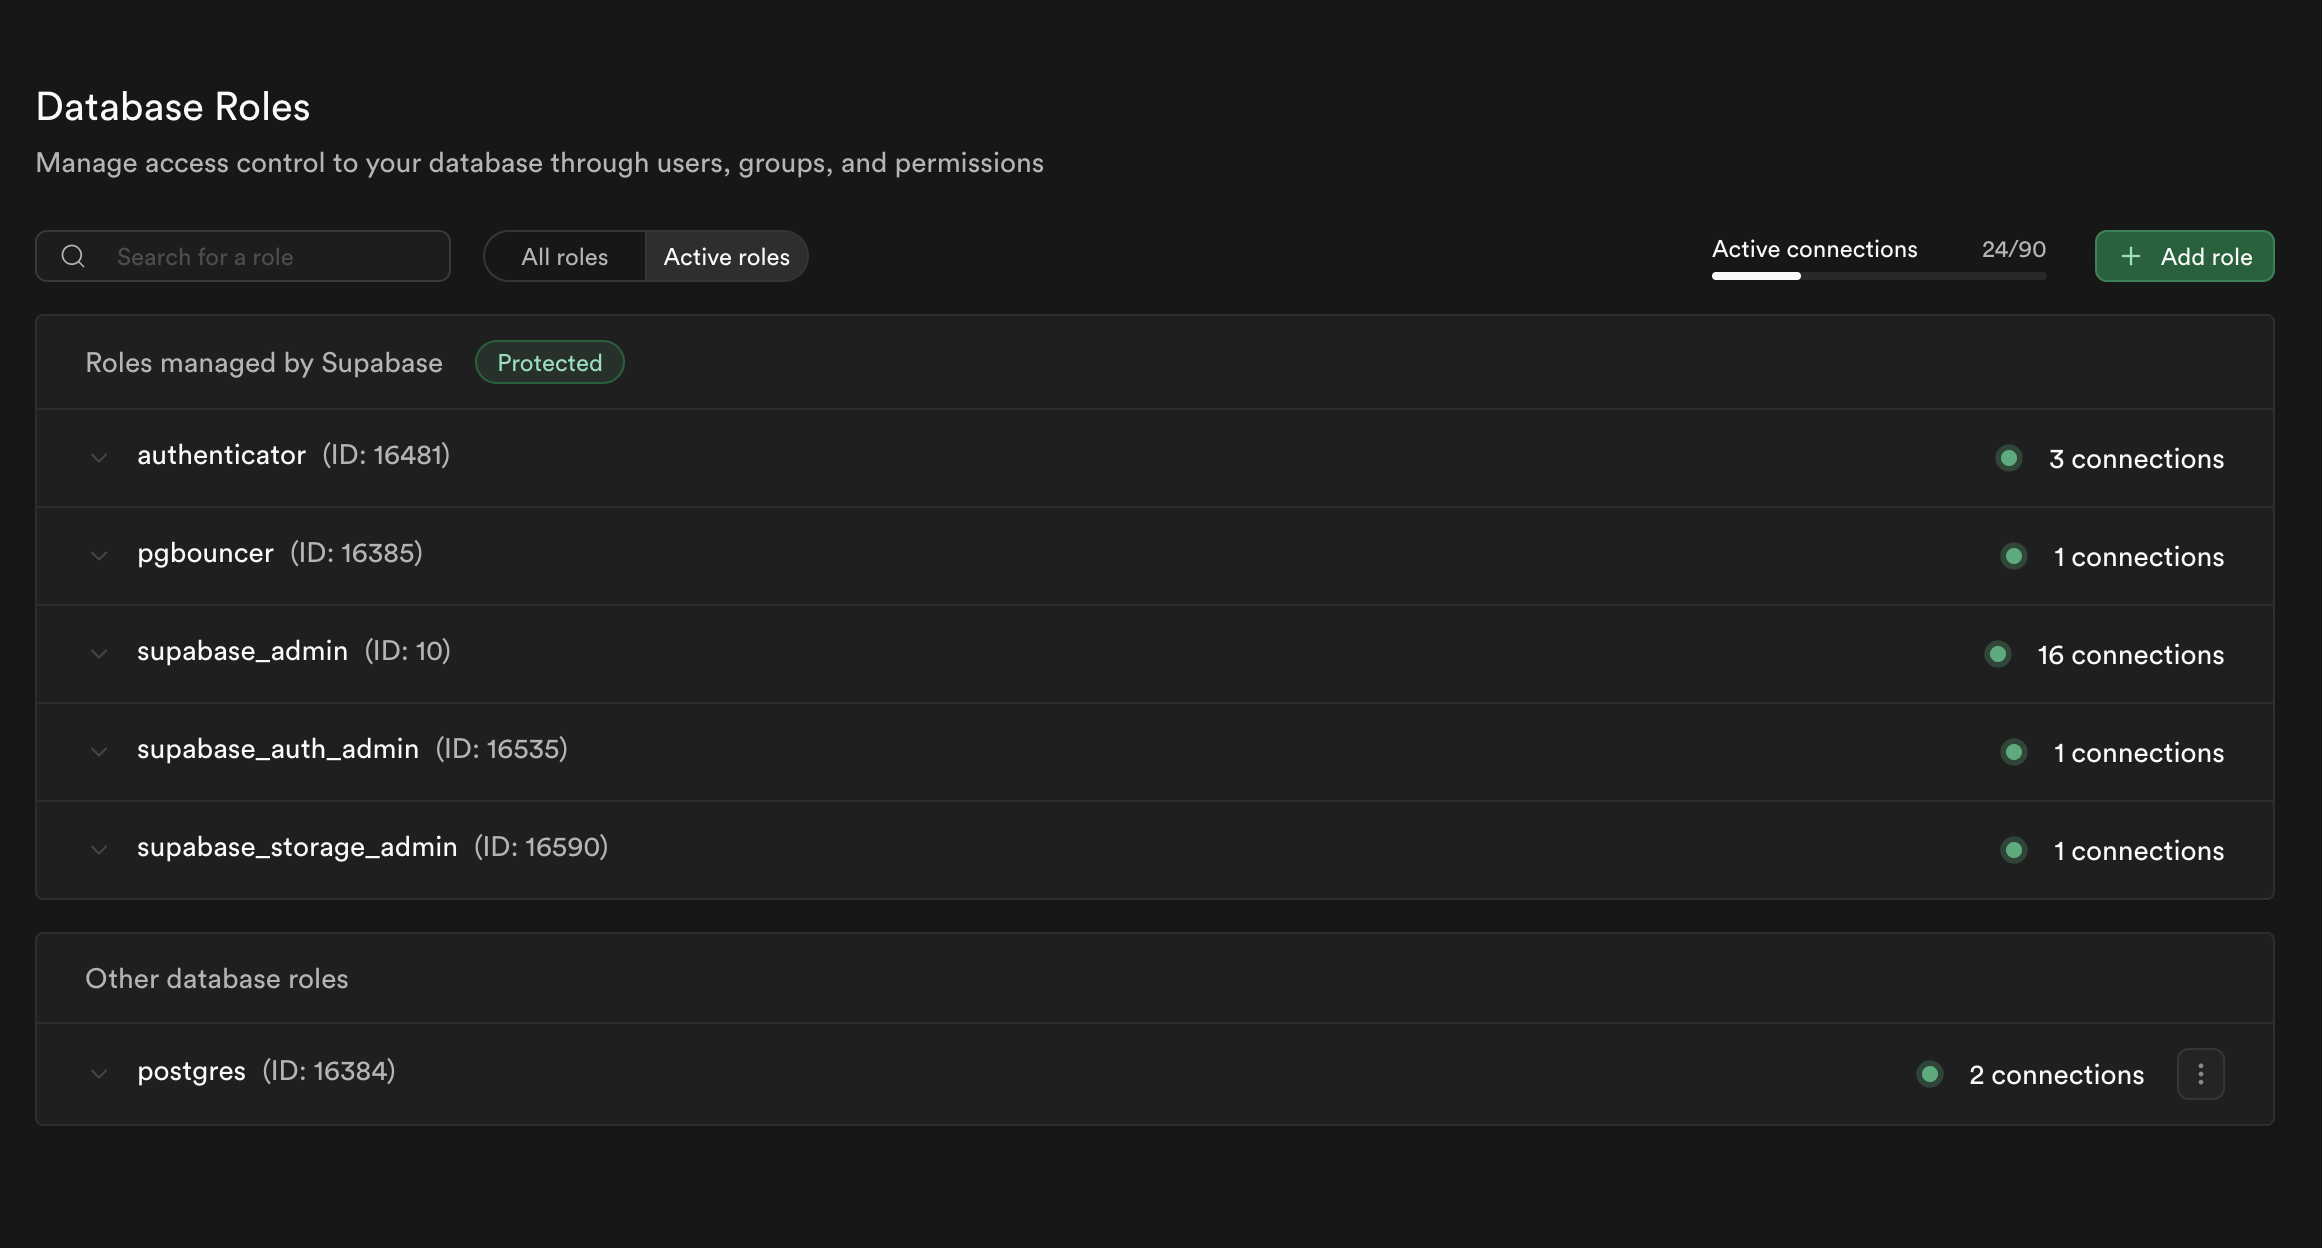The width and height of the screenshot is (2322, 1248).
Task: Click green status dot for postgres
Action: coord(1929,1074)
